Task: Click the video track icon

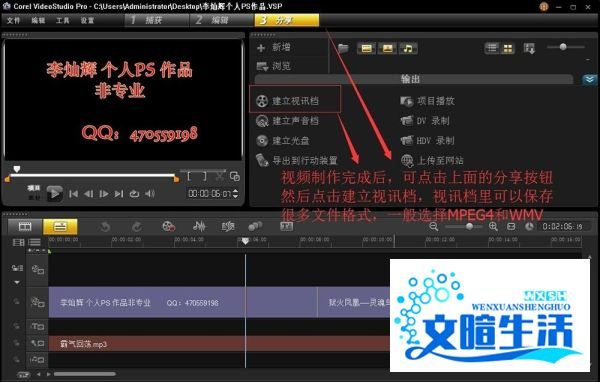Action: pyautogui.click(x=38, y=270)
